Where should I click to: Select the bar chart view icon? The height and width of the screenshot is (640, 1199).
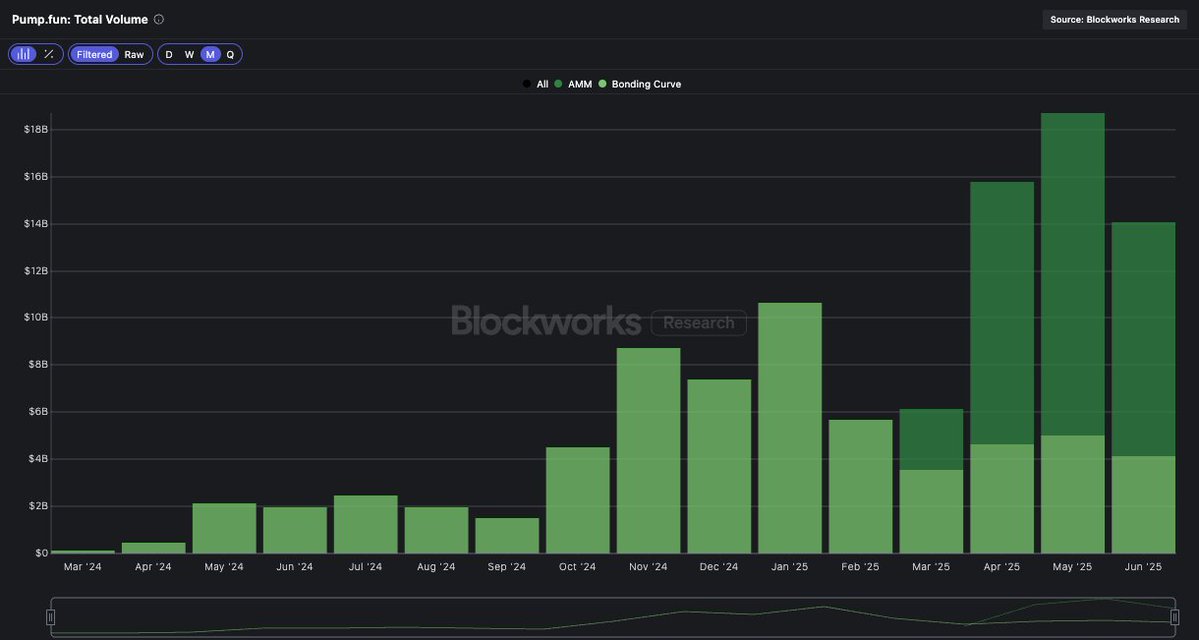coord(24,54)
